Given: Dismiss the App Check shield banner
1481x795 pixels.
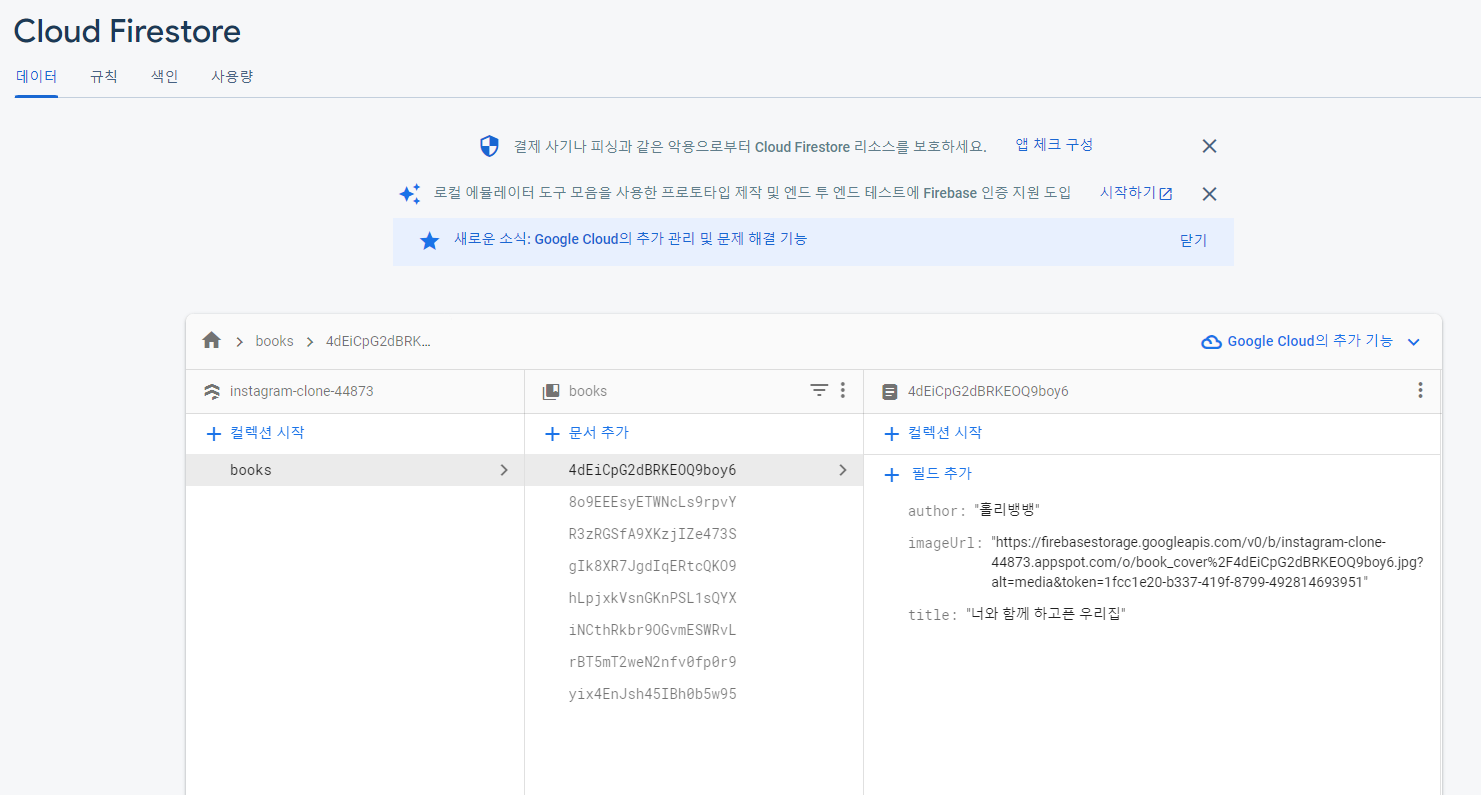Looking at the screenshot, I should [1209, 146].
